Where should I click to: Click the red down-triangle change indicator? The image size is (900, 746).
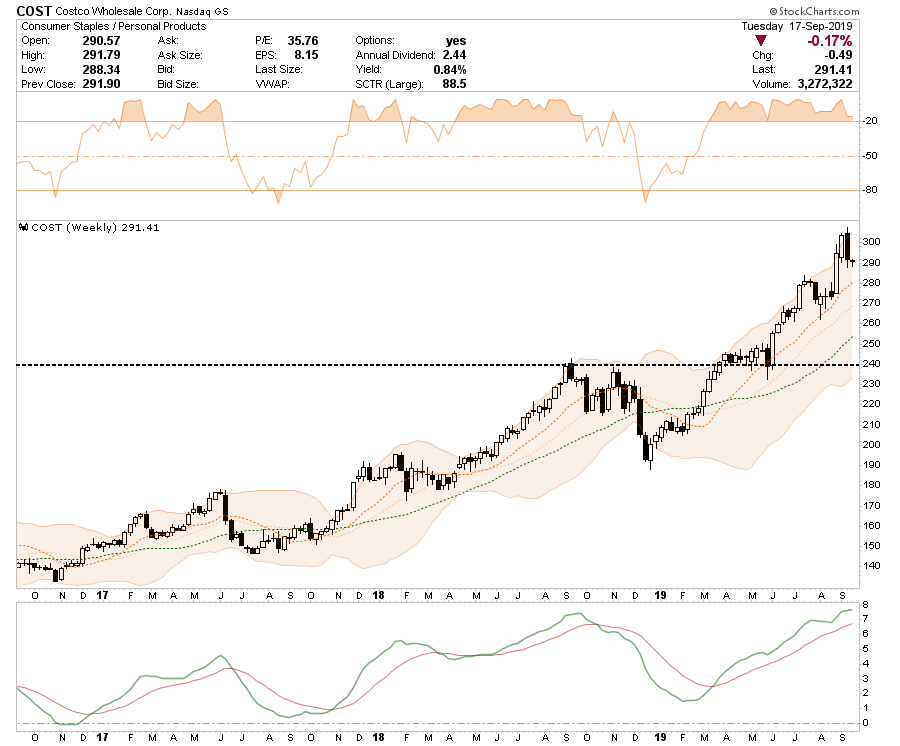(761, 41)
